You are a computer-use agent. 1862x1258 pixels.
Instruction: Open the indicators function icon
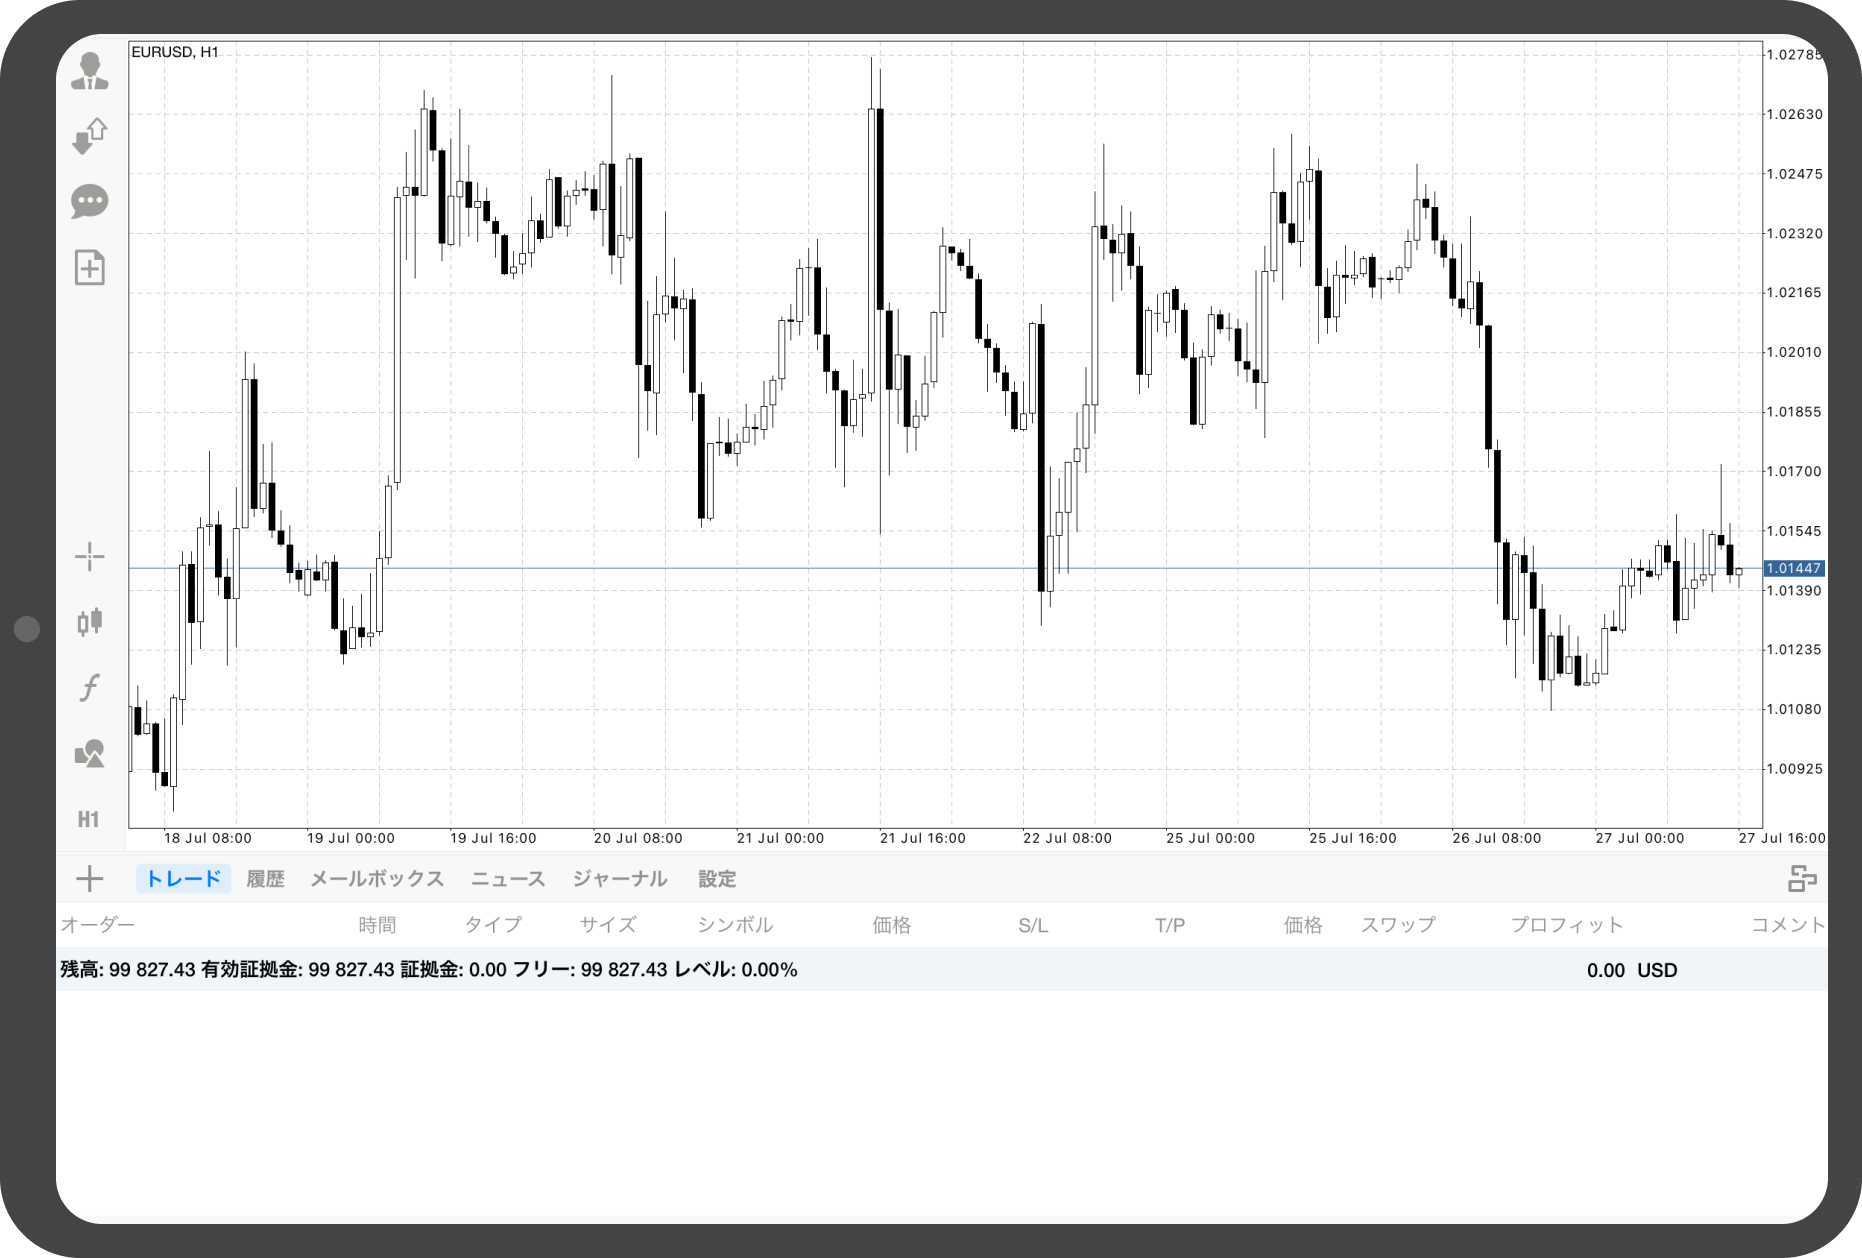[x=90, y=687]
